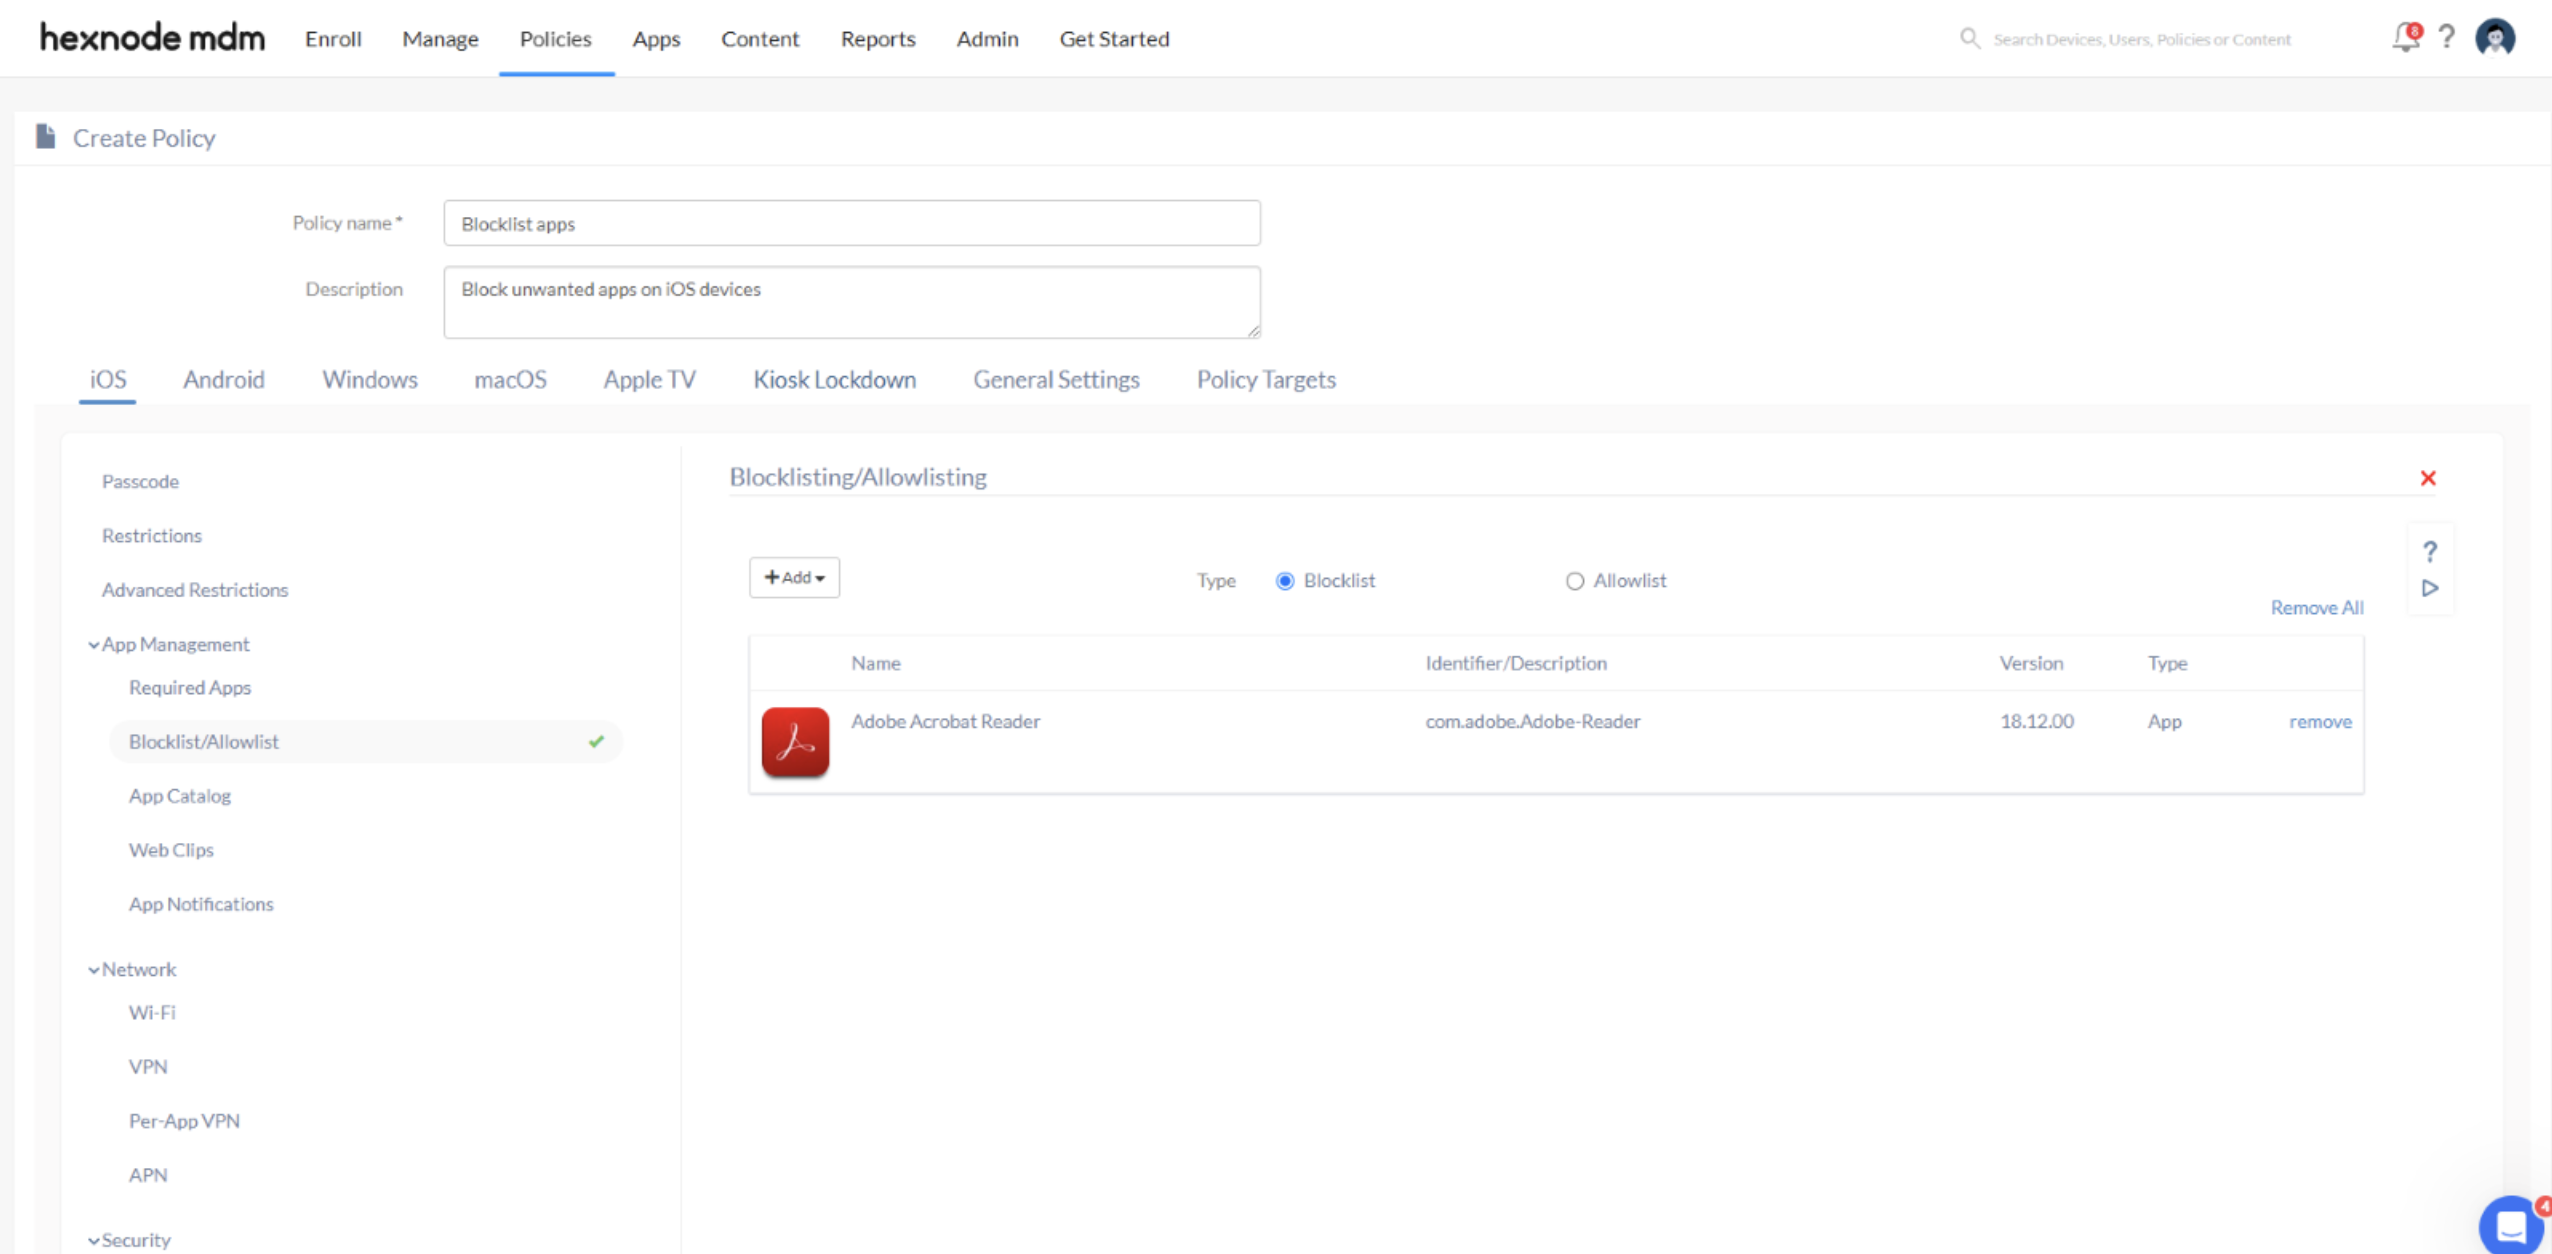
Task: Expand the App Management section
Action: point(173,643)
